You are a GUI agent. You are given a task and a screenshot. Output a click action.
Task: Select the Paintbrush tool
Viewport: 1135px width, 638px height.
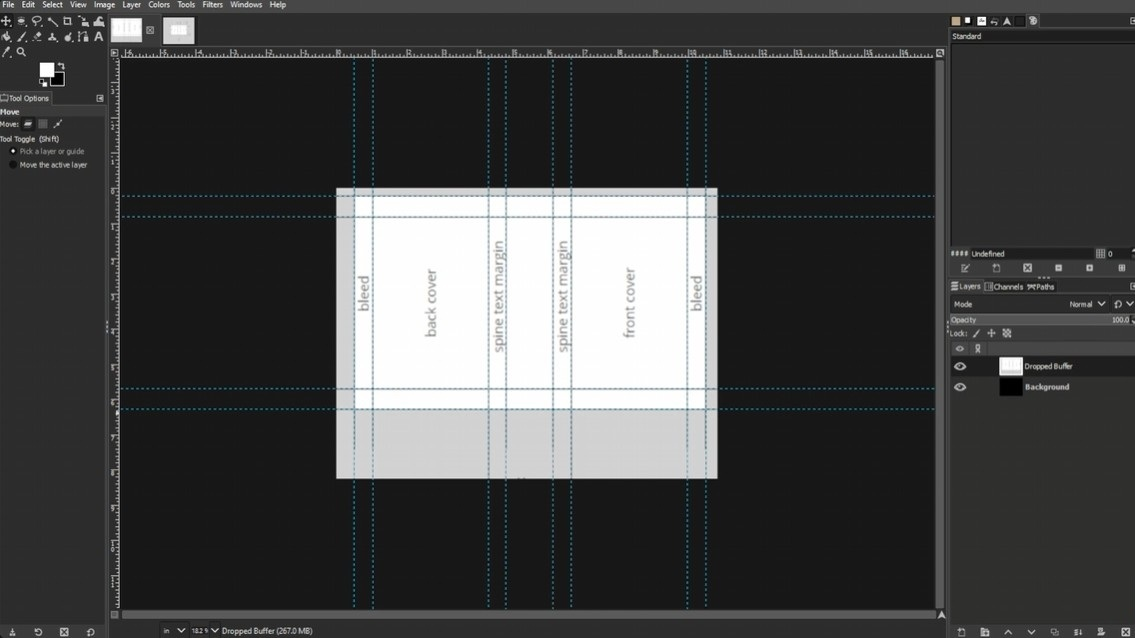pos(22,36)
